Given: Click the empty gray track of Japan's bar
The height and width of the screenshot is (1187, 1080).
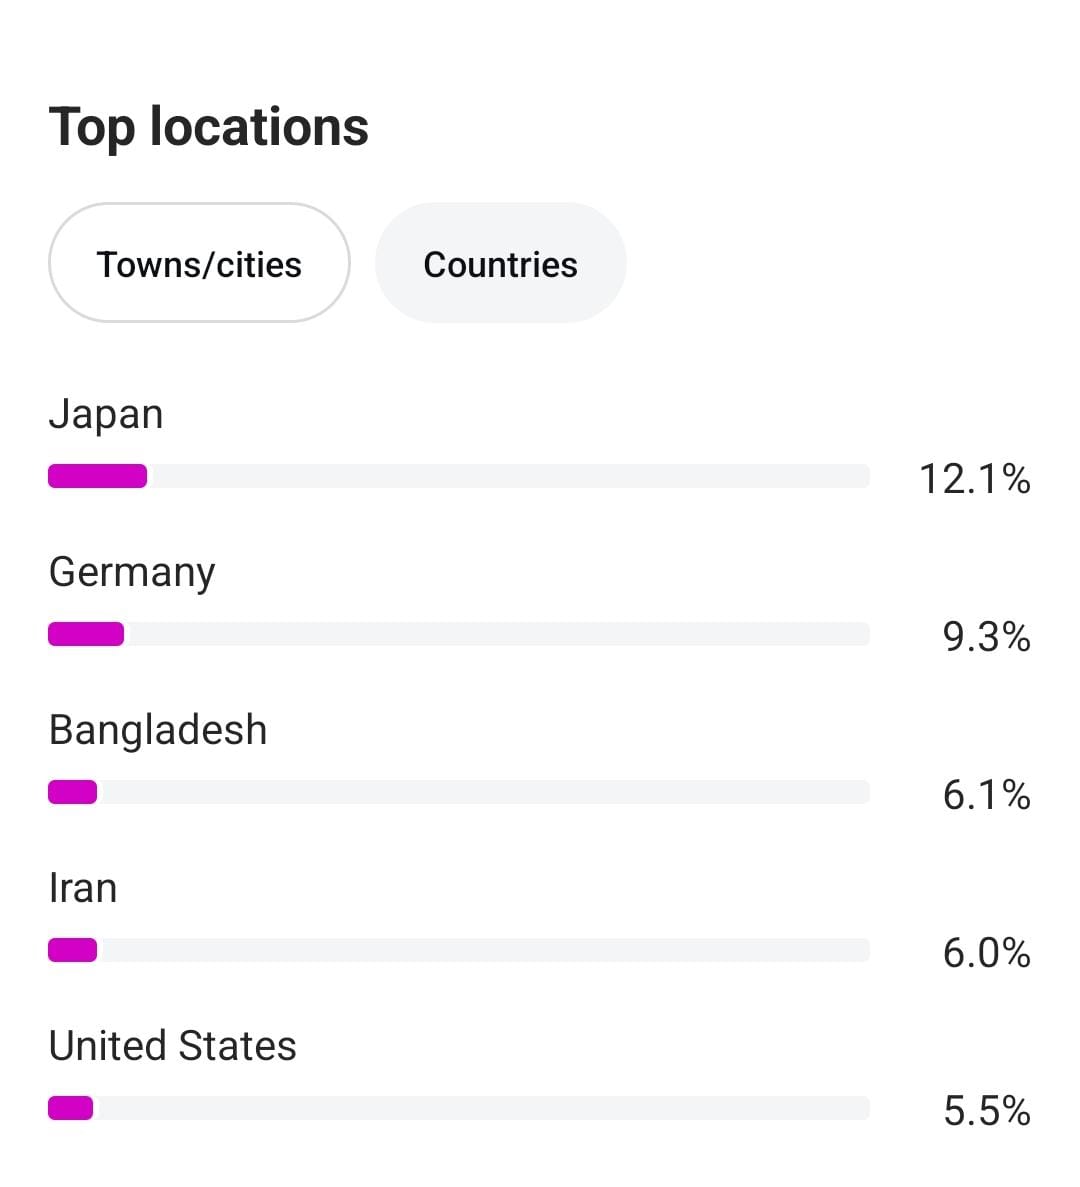Looking at the screenshot, I should 508,476.
